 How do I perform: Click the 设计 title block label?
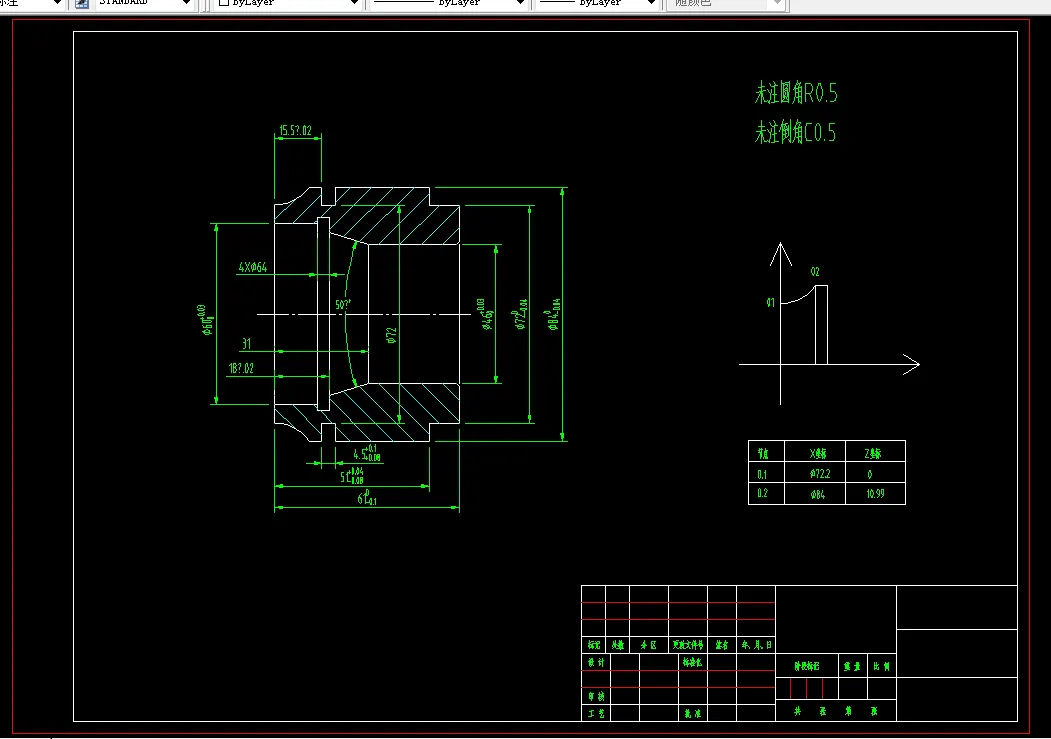click(x=596, y=662)
